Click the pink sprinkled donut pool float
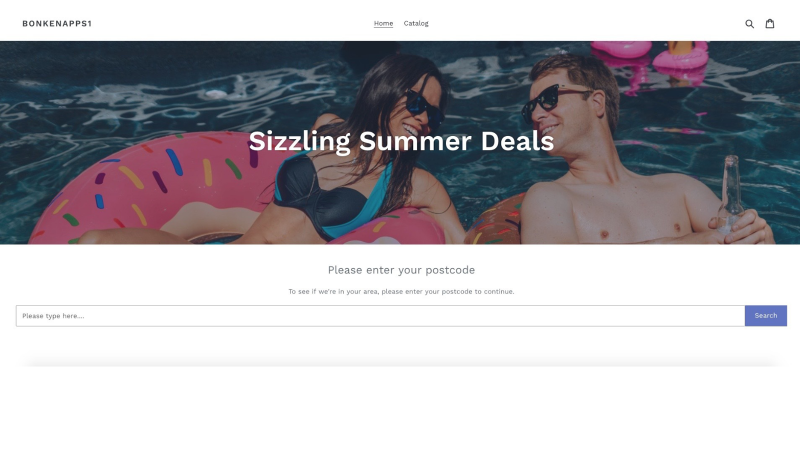Screen dimensions: 800x450 coord(153,189)
